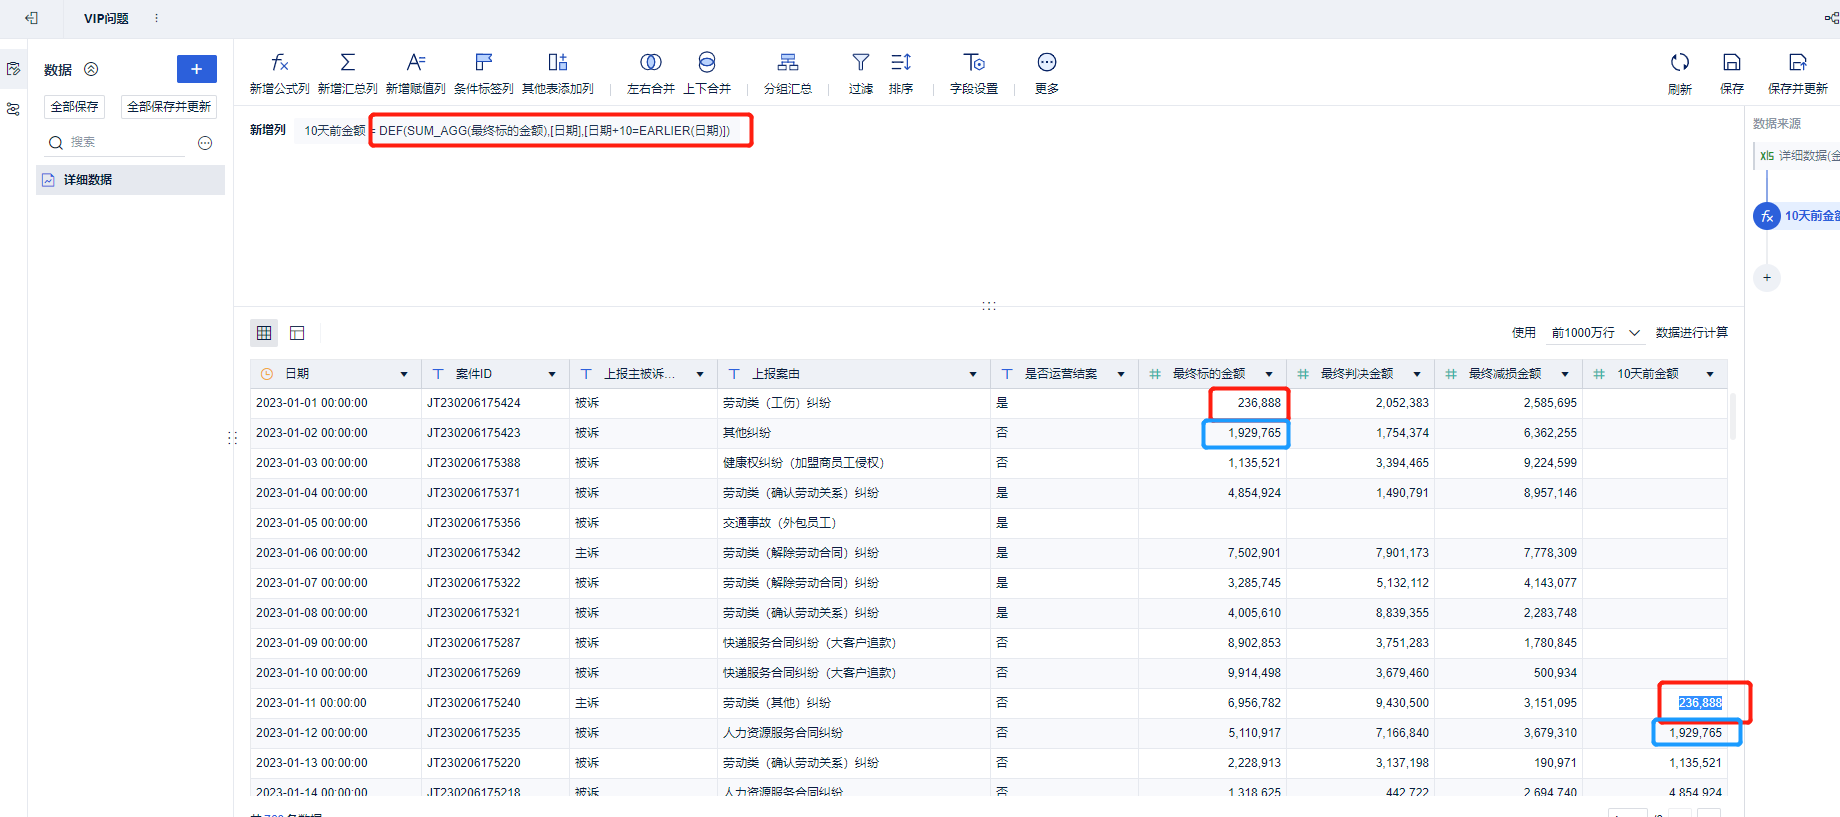The height and width of the screenshot is (817, 1840).
Task: Open 是否运营结案 column dropdown arrow
Action: pyautogui.click(x=1121, y=374)
